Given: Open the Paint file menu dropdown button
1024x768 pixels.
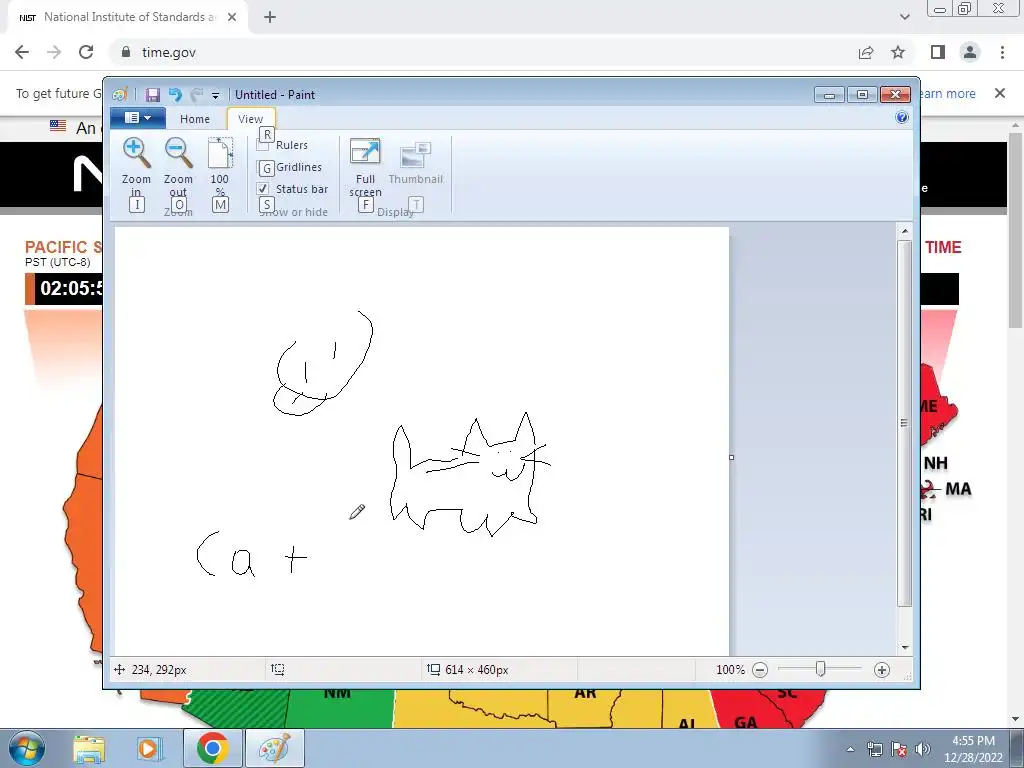Looking at the screenshot, I should pyautogui.click(x=138, y=118).
